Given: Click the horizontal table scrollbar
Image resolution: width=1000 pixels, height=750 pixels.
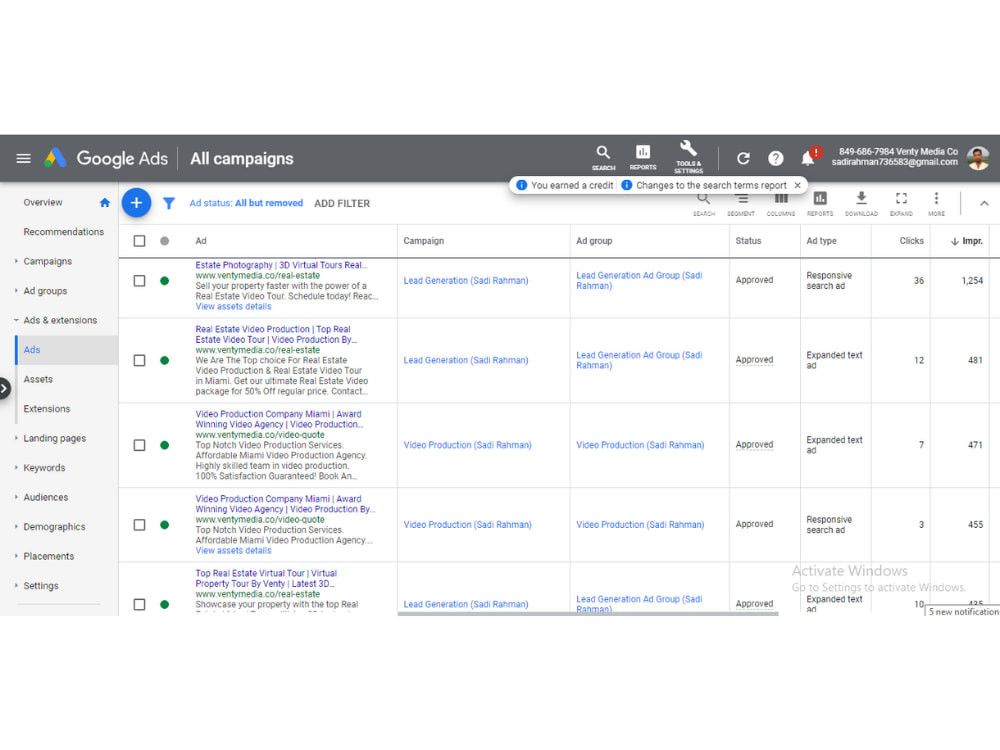Looking at the screenshot, I should [x=587, y=614].
